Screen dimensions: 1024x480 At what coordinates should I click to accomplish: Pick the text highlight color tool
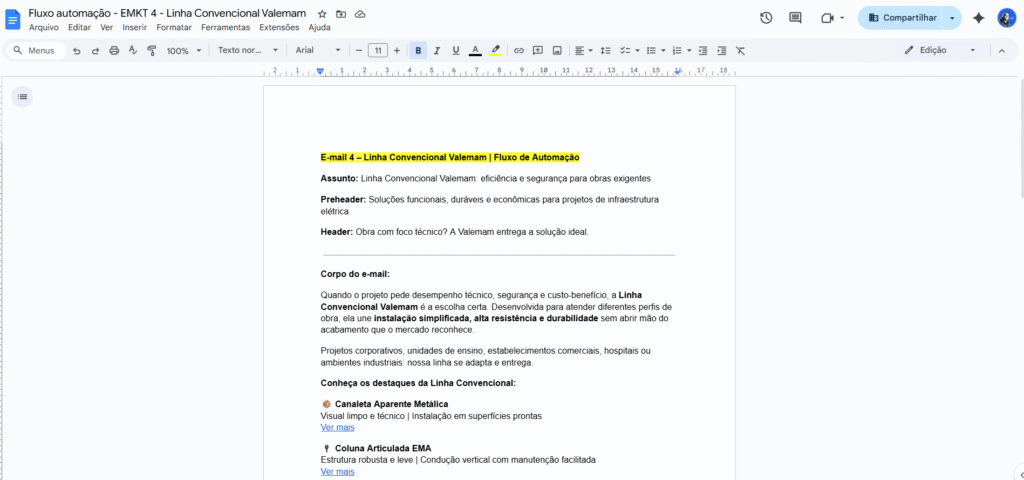tap(496, 50)
